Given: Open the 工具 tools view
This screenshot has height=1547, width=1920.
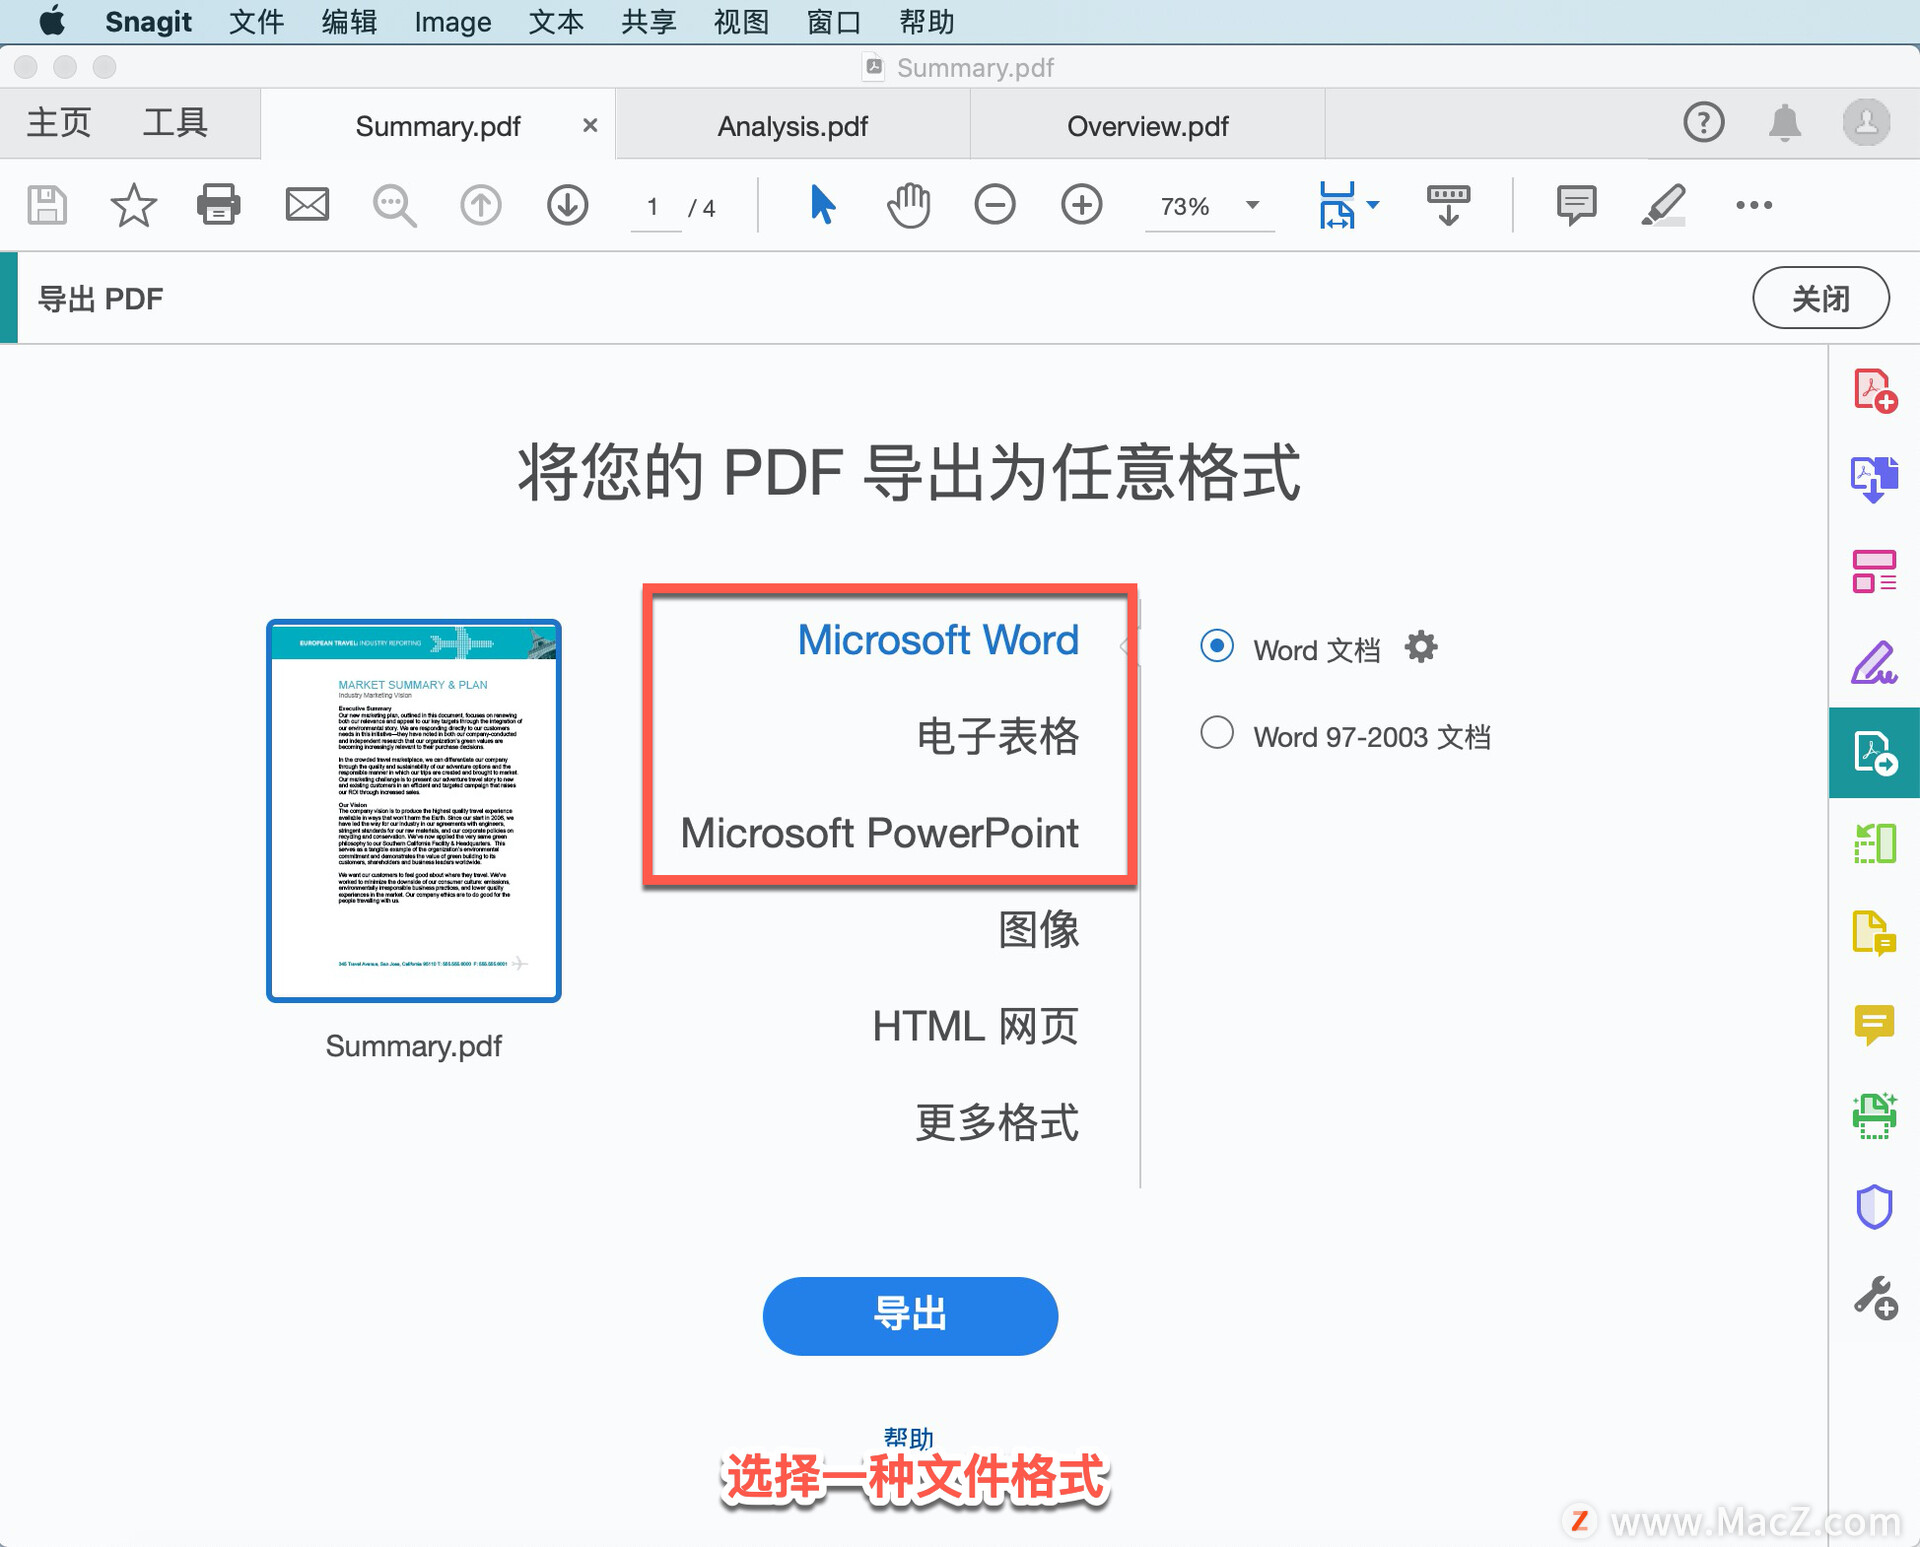Looking at the screenshot, I should (175, 123).
